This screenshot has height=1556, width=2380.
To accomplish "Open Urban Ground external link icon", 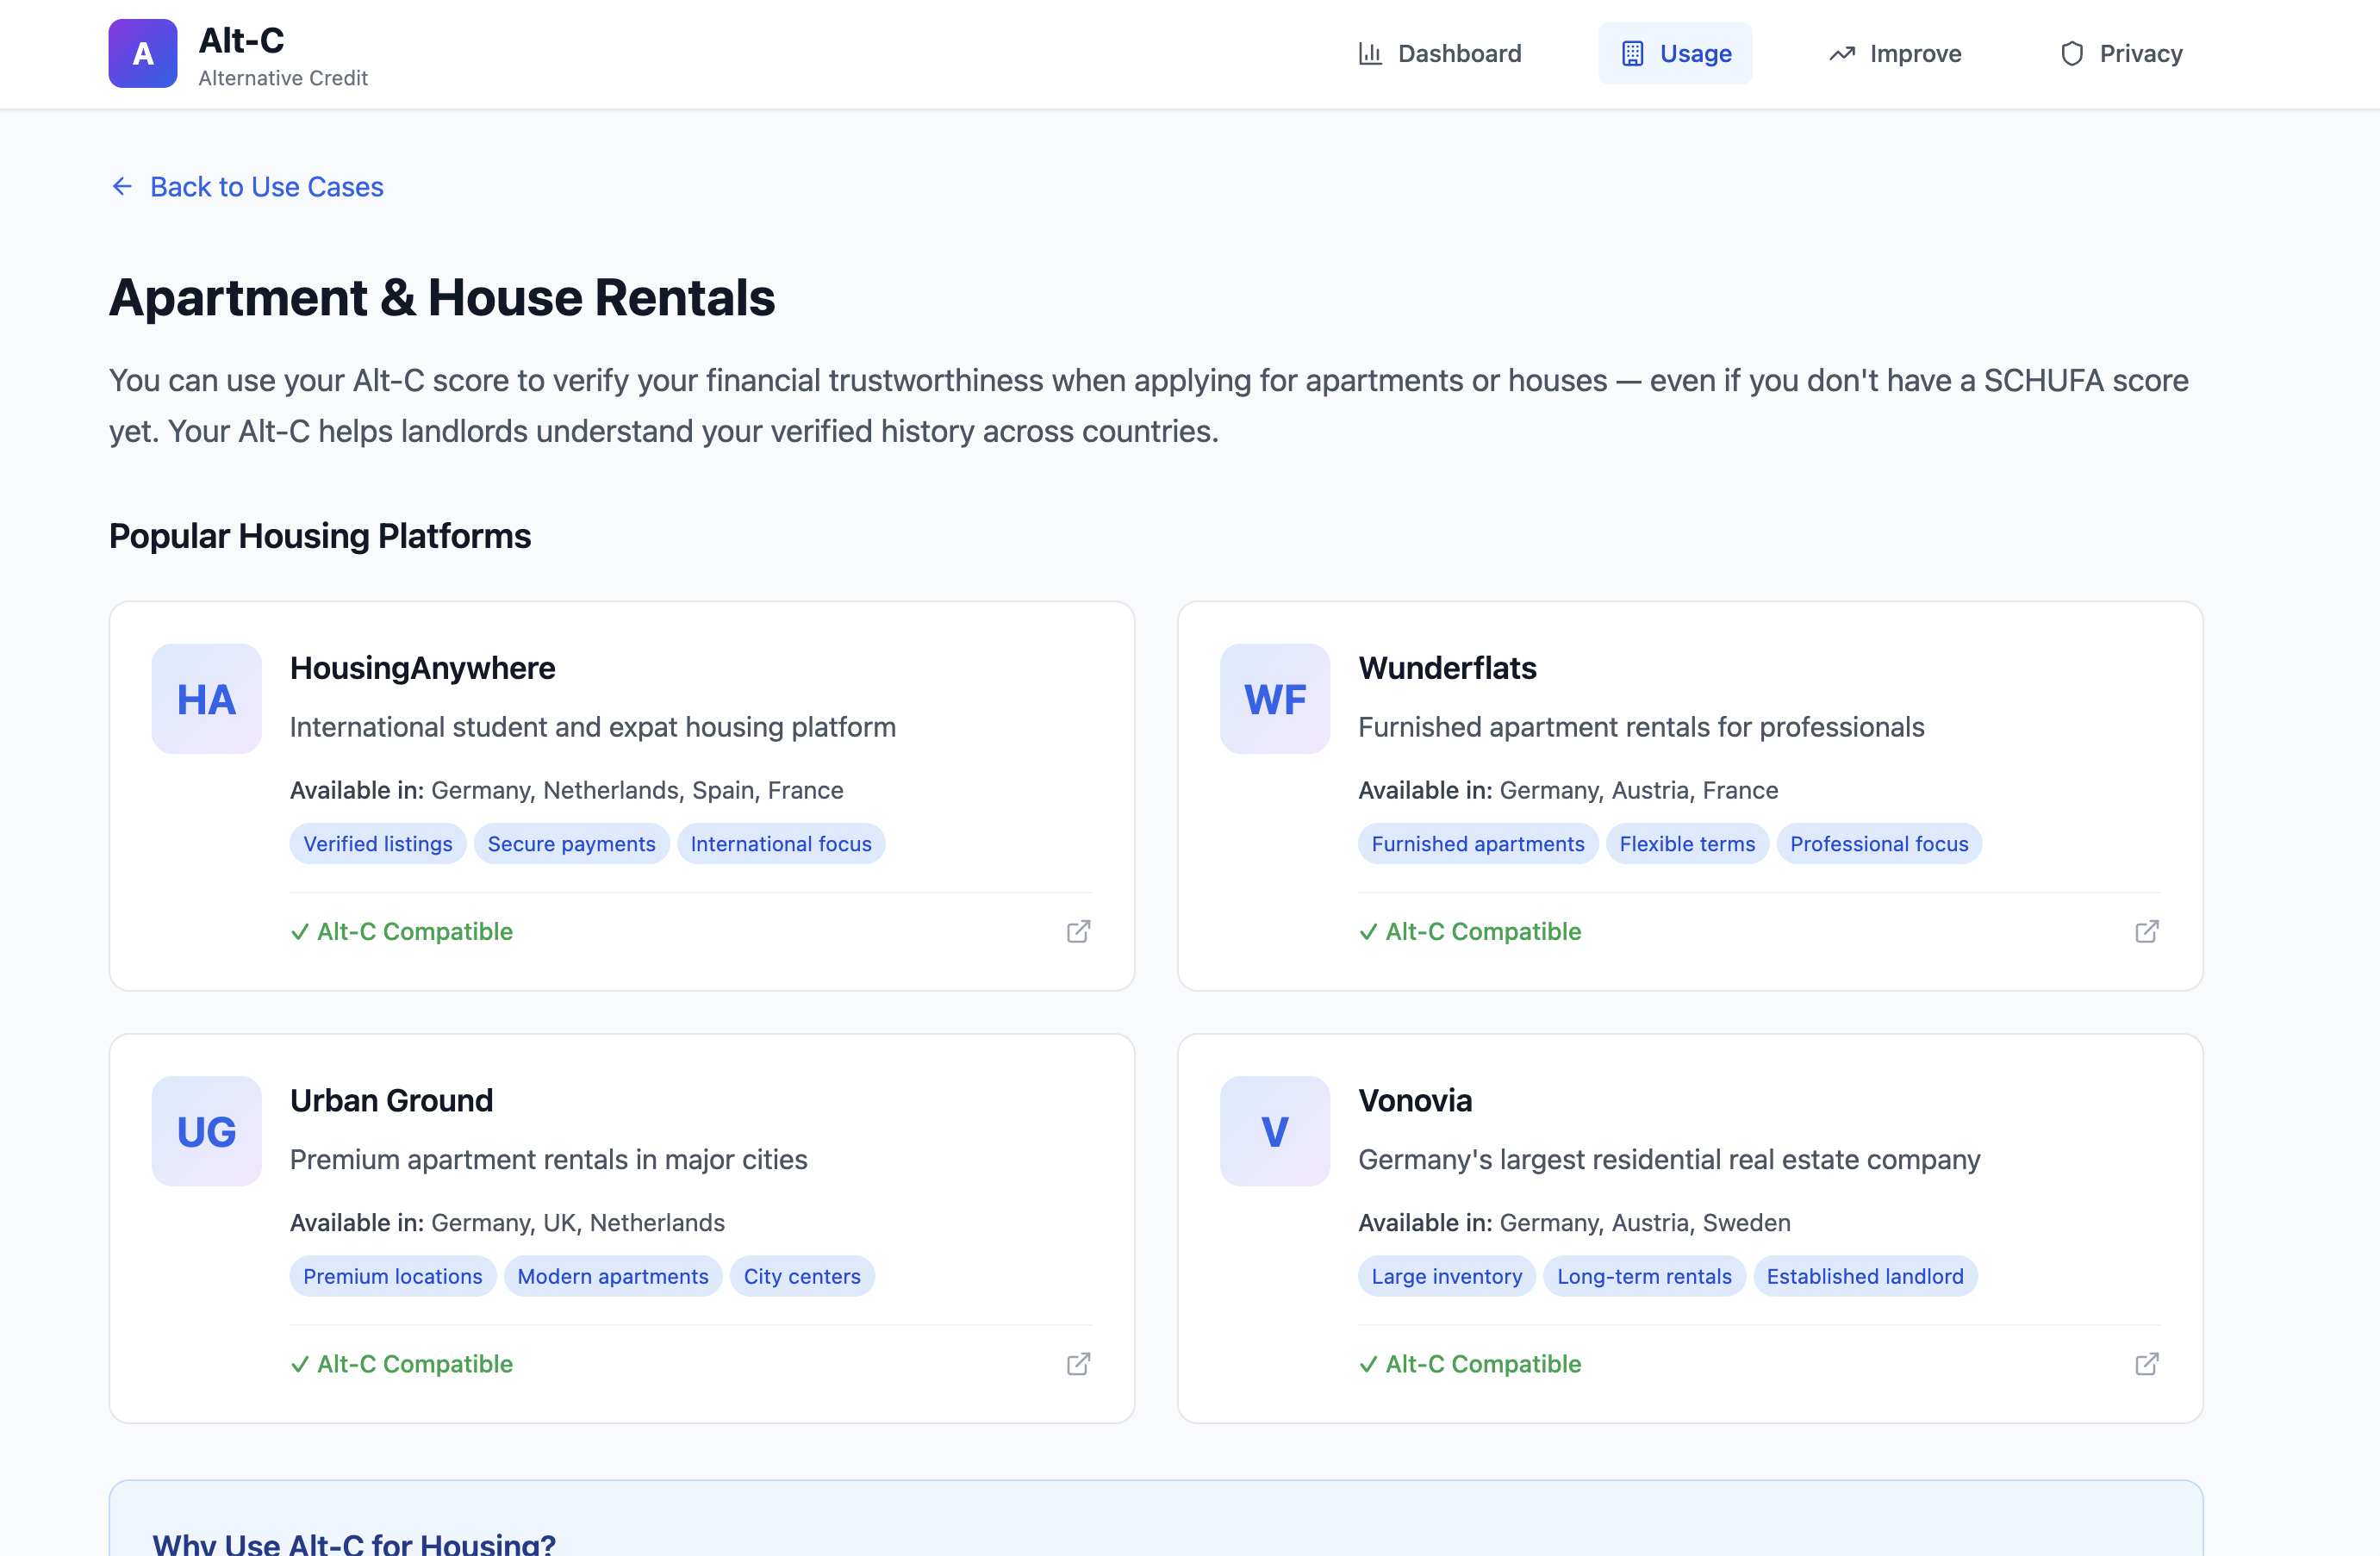I will (x=1078, y=1364).
